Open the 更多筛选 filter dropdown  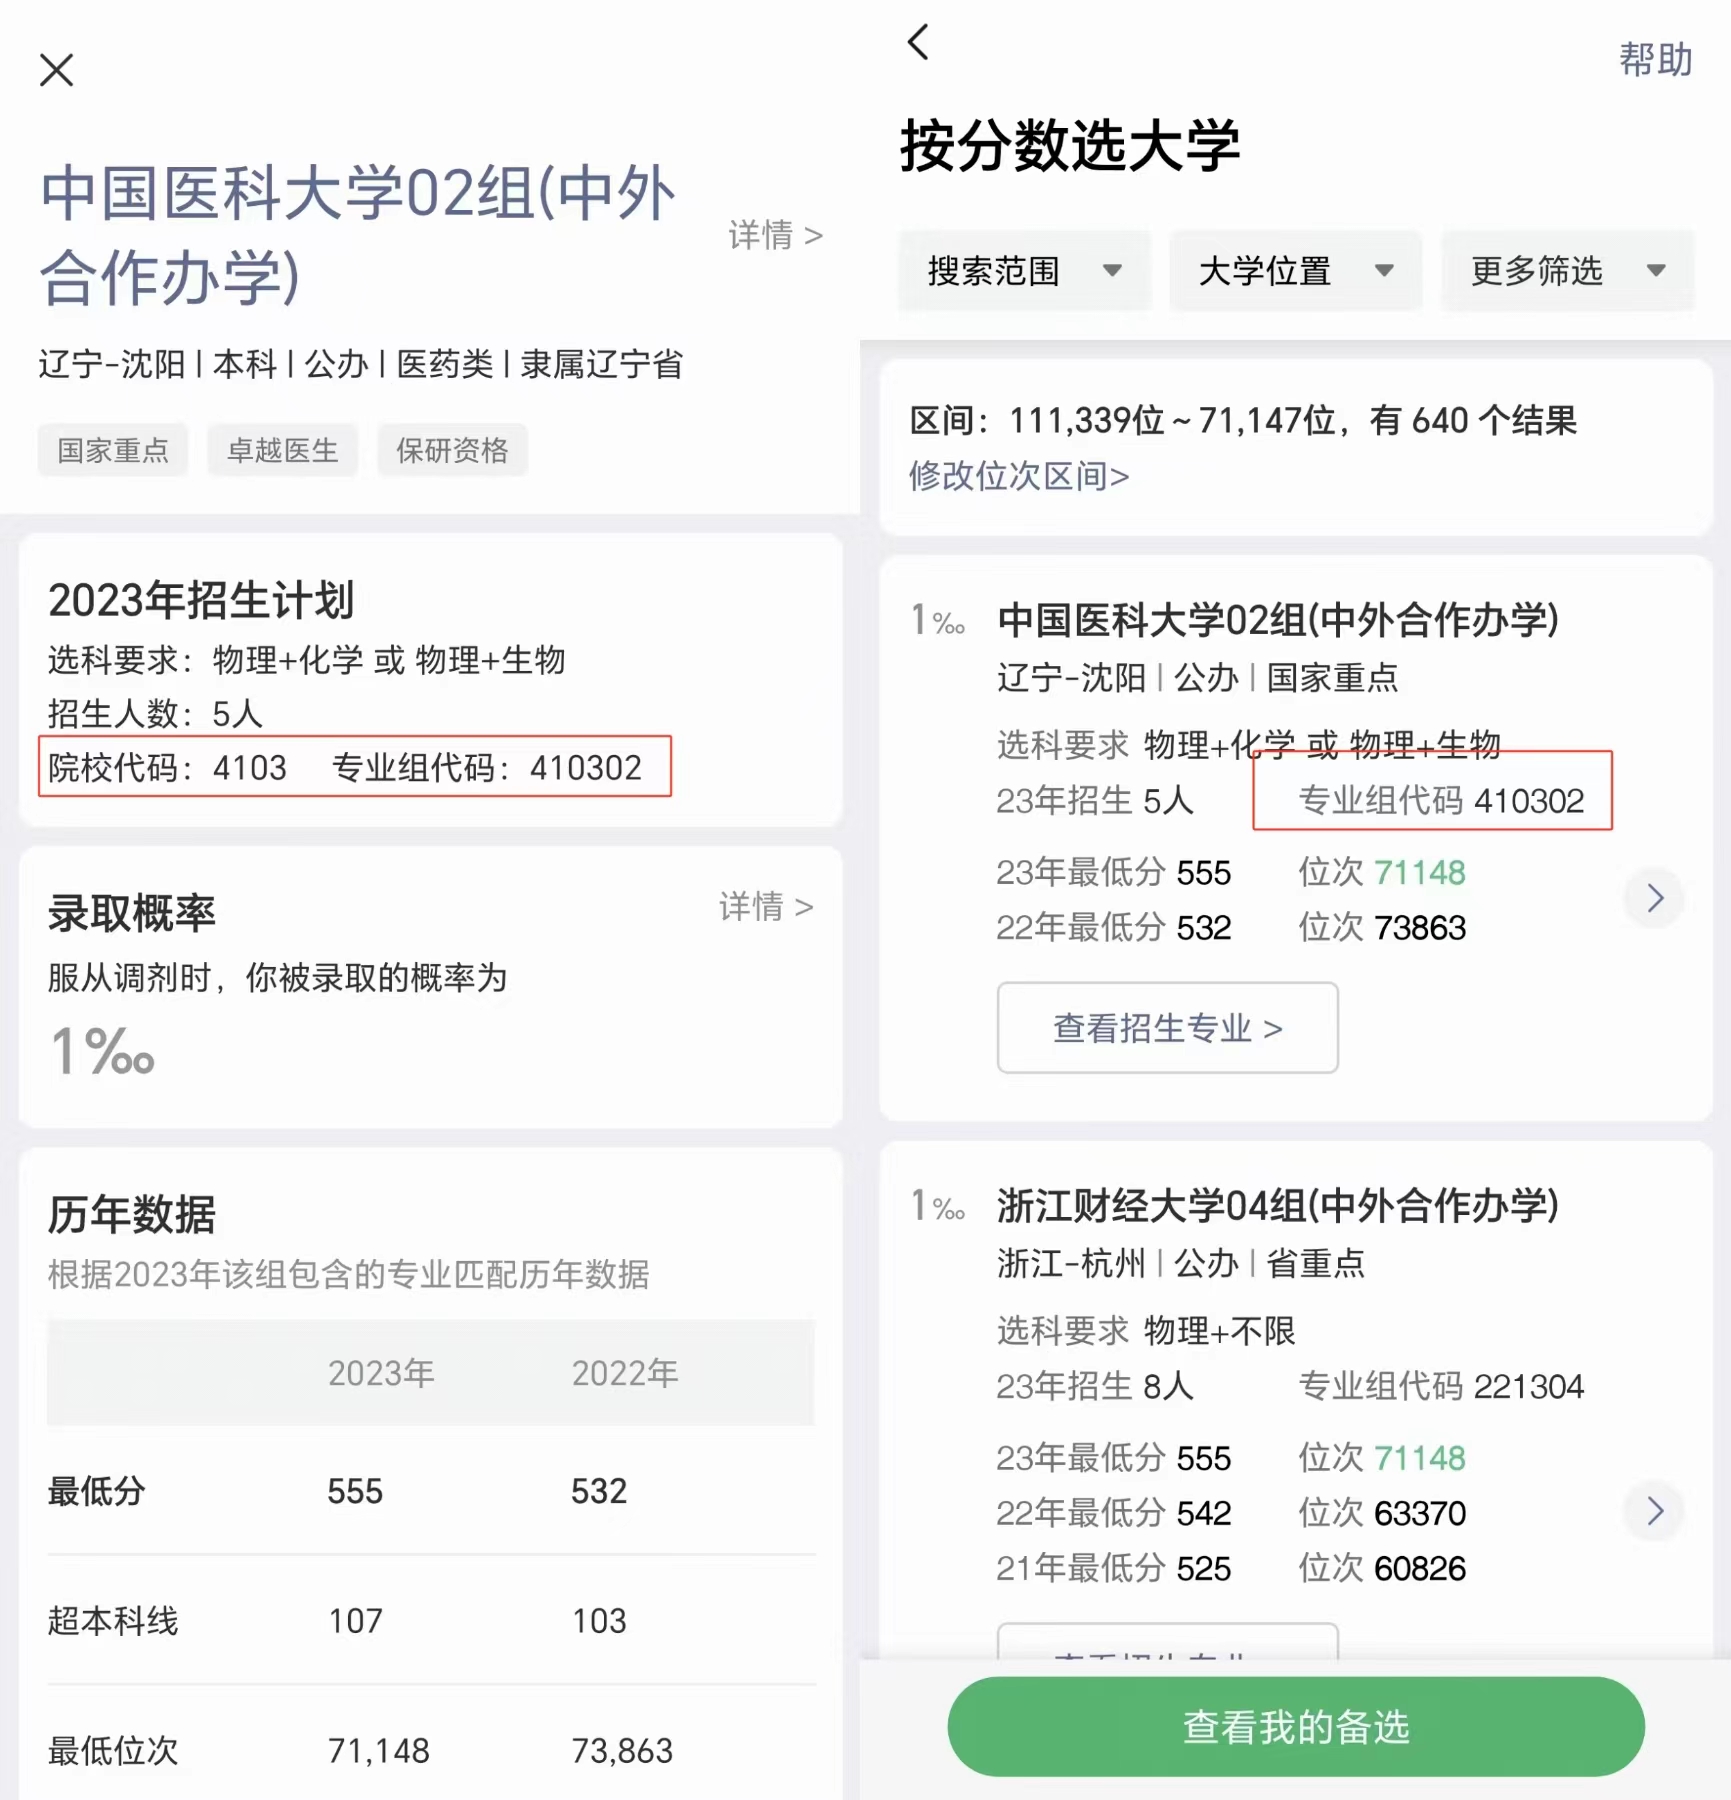(1565, 270)
